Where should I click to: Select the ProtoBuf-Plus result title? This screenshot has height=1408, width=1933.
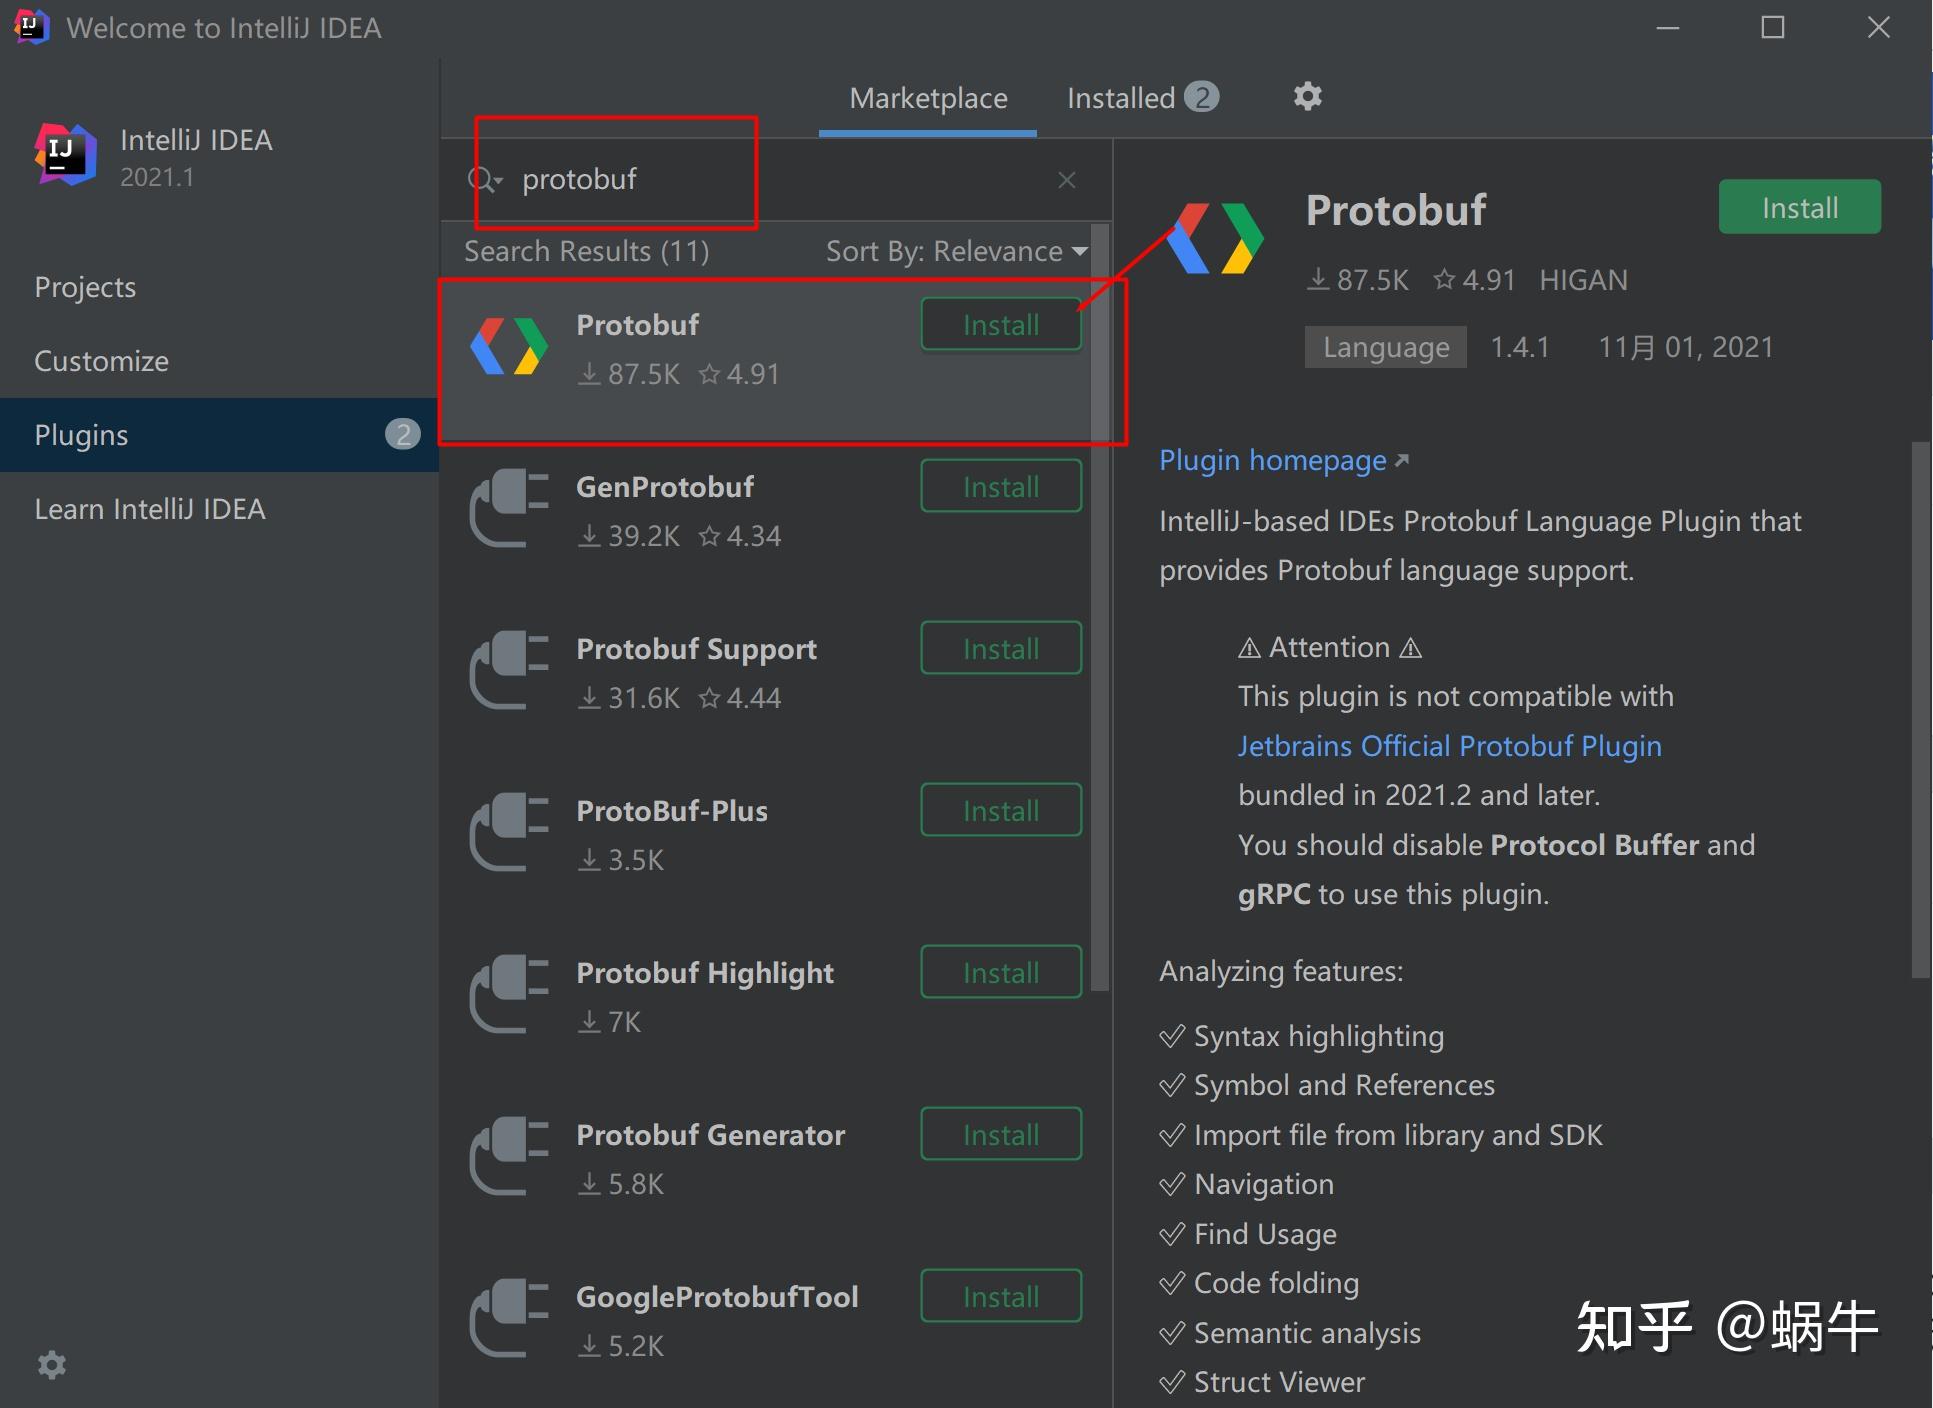tap(672, 811)
